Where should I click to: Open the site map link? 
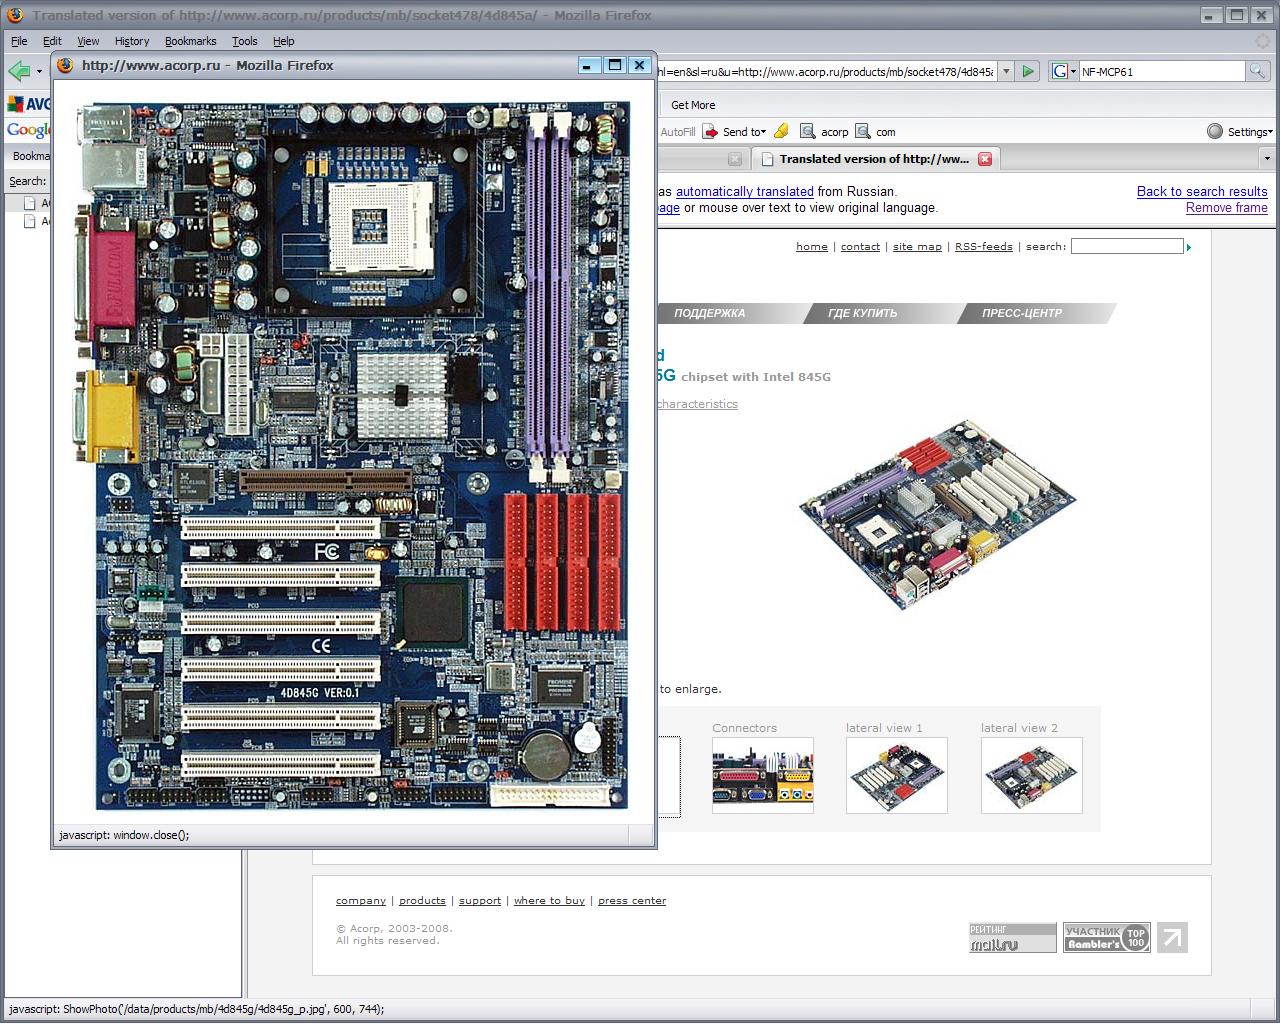(x=917, y=247)
